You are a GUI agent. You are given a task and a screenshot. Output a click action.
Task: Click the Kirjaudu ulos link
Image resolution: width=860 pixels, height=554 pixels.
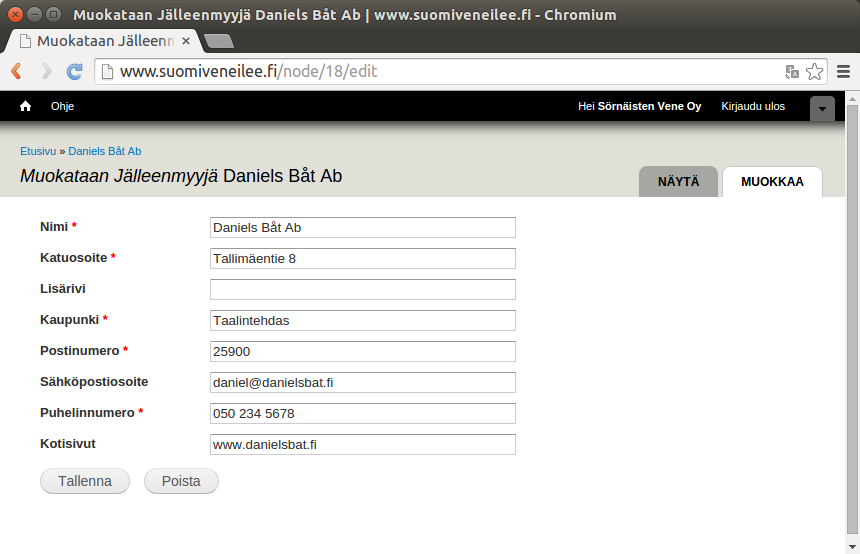[x=752, y=106]
